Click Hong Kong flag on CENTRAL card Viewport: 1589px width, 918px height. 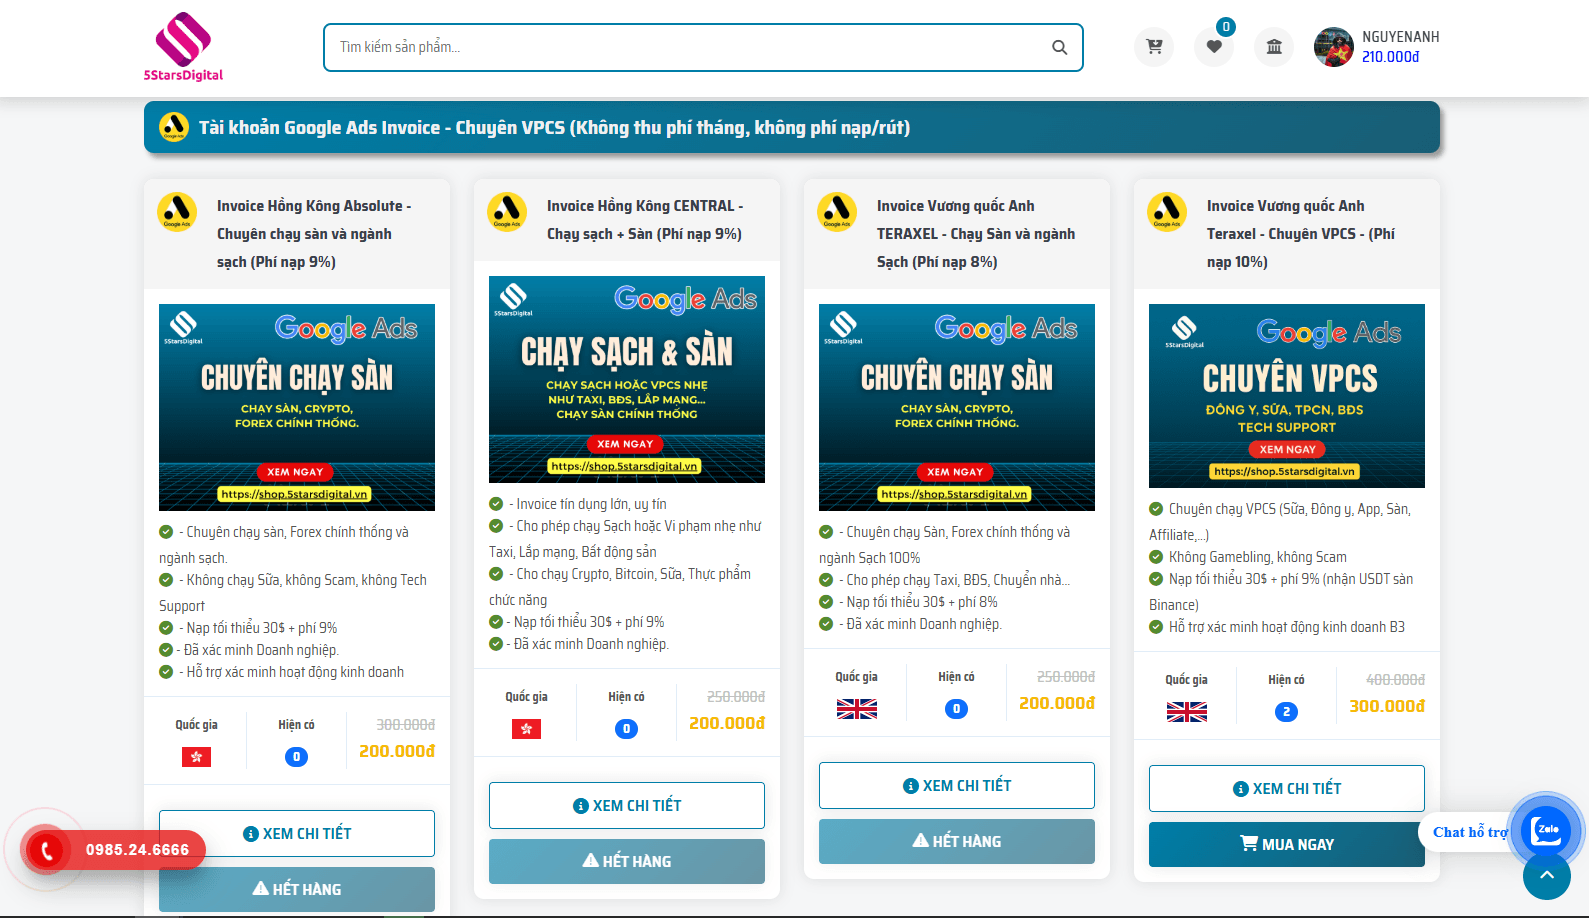[526, 729]
